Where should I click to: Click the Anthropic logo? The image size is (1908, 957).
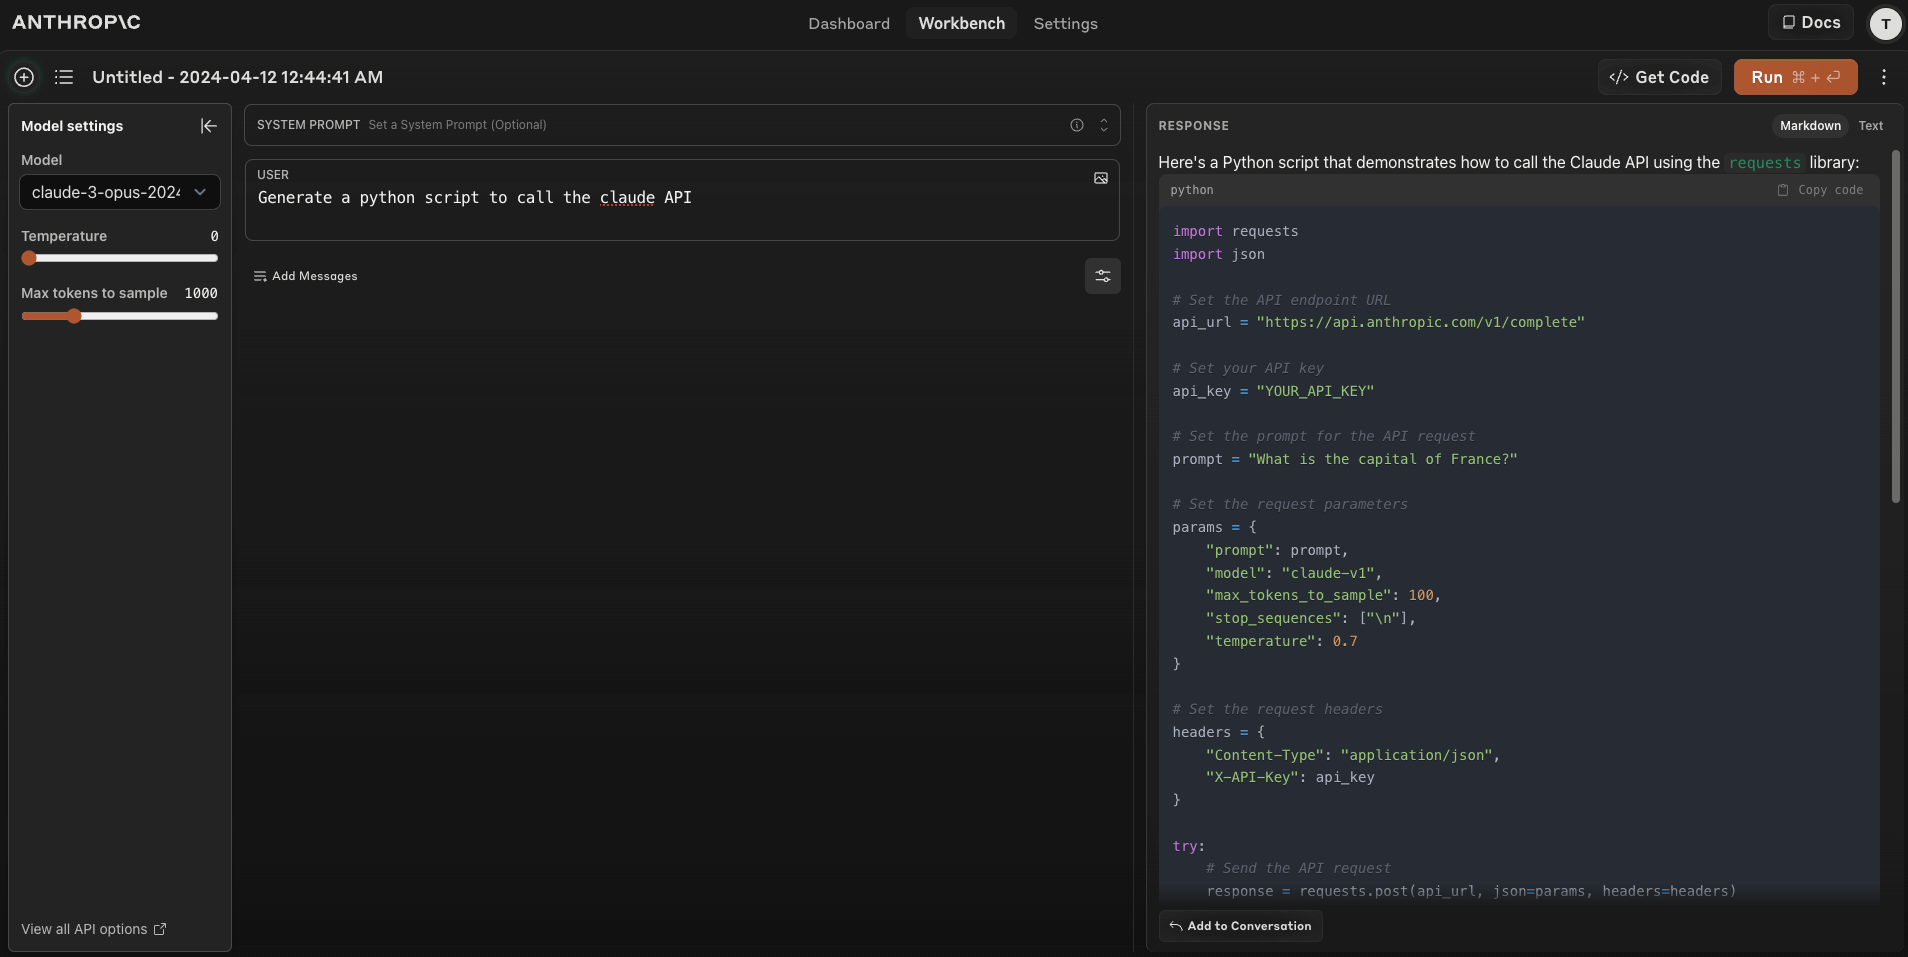click(76, 22)
